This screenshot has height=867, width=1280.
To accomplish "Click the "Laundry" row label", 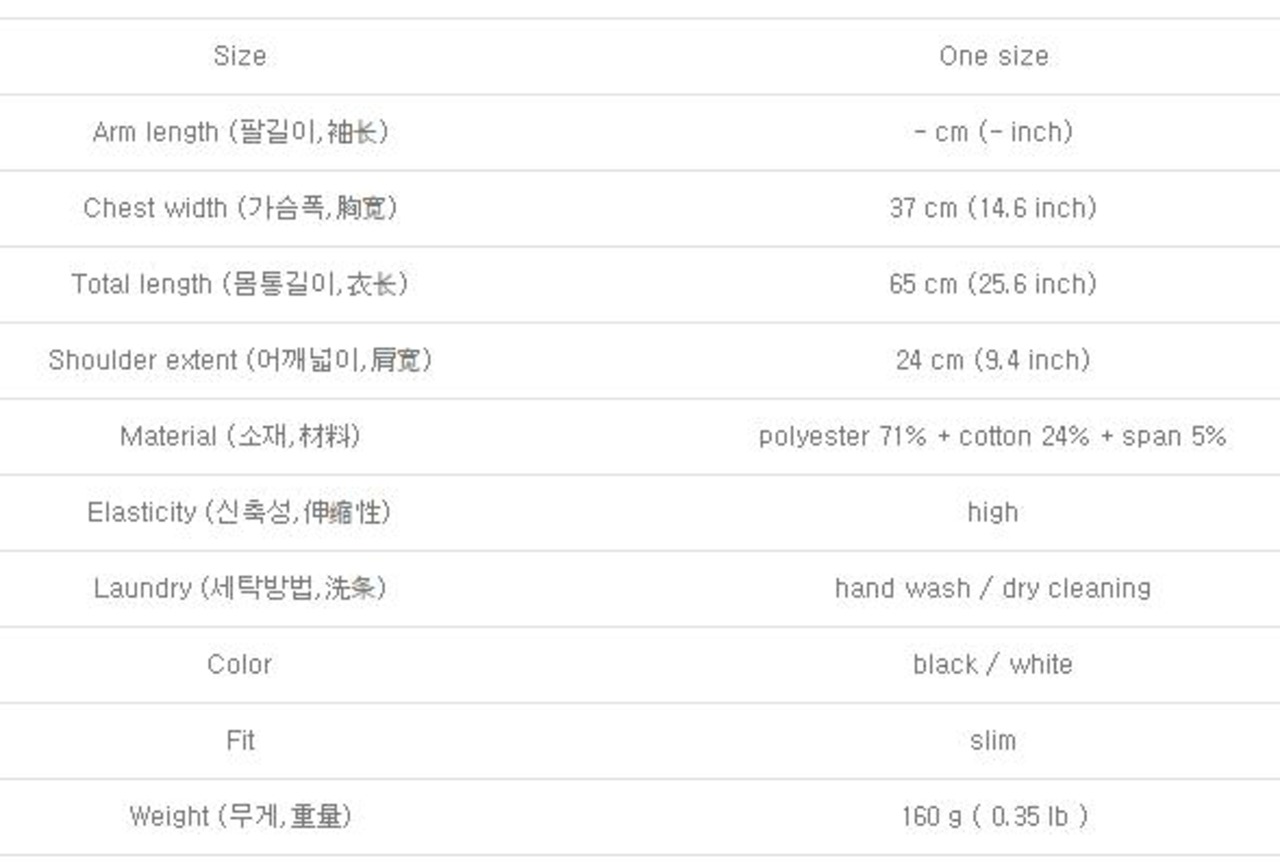I will [239, 588].
